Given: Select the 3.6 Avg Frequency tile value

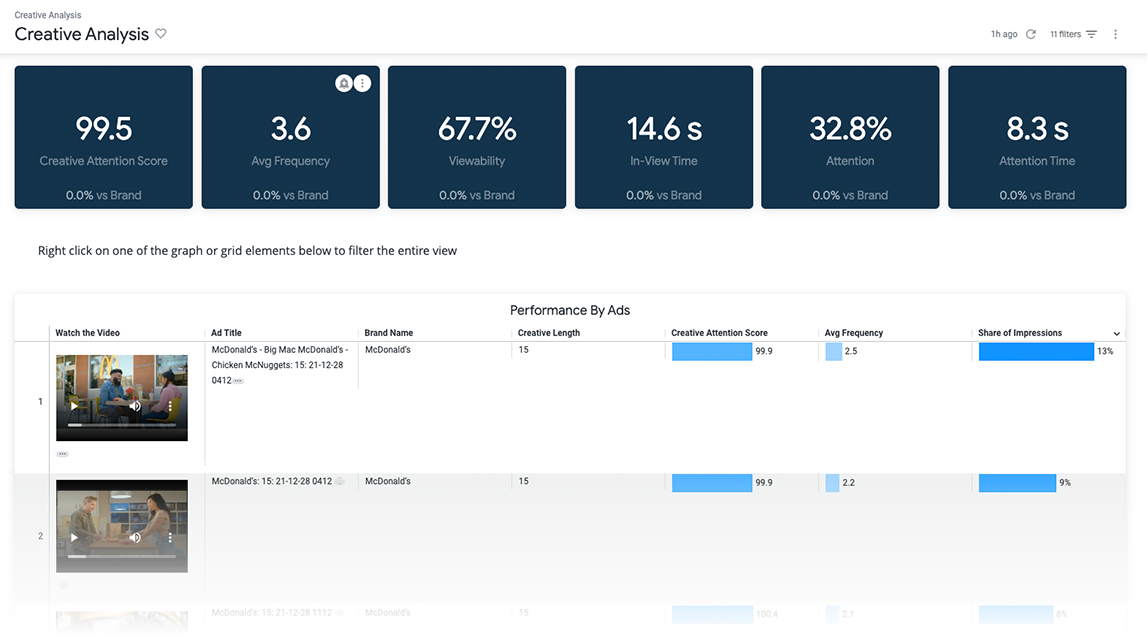Looking at the screenshot, I should point(291,129).
